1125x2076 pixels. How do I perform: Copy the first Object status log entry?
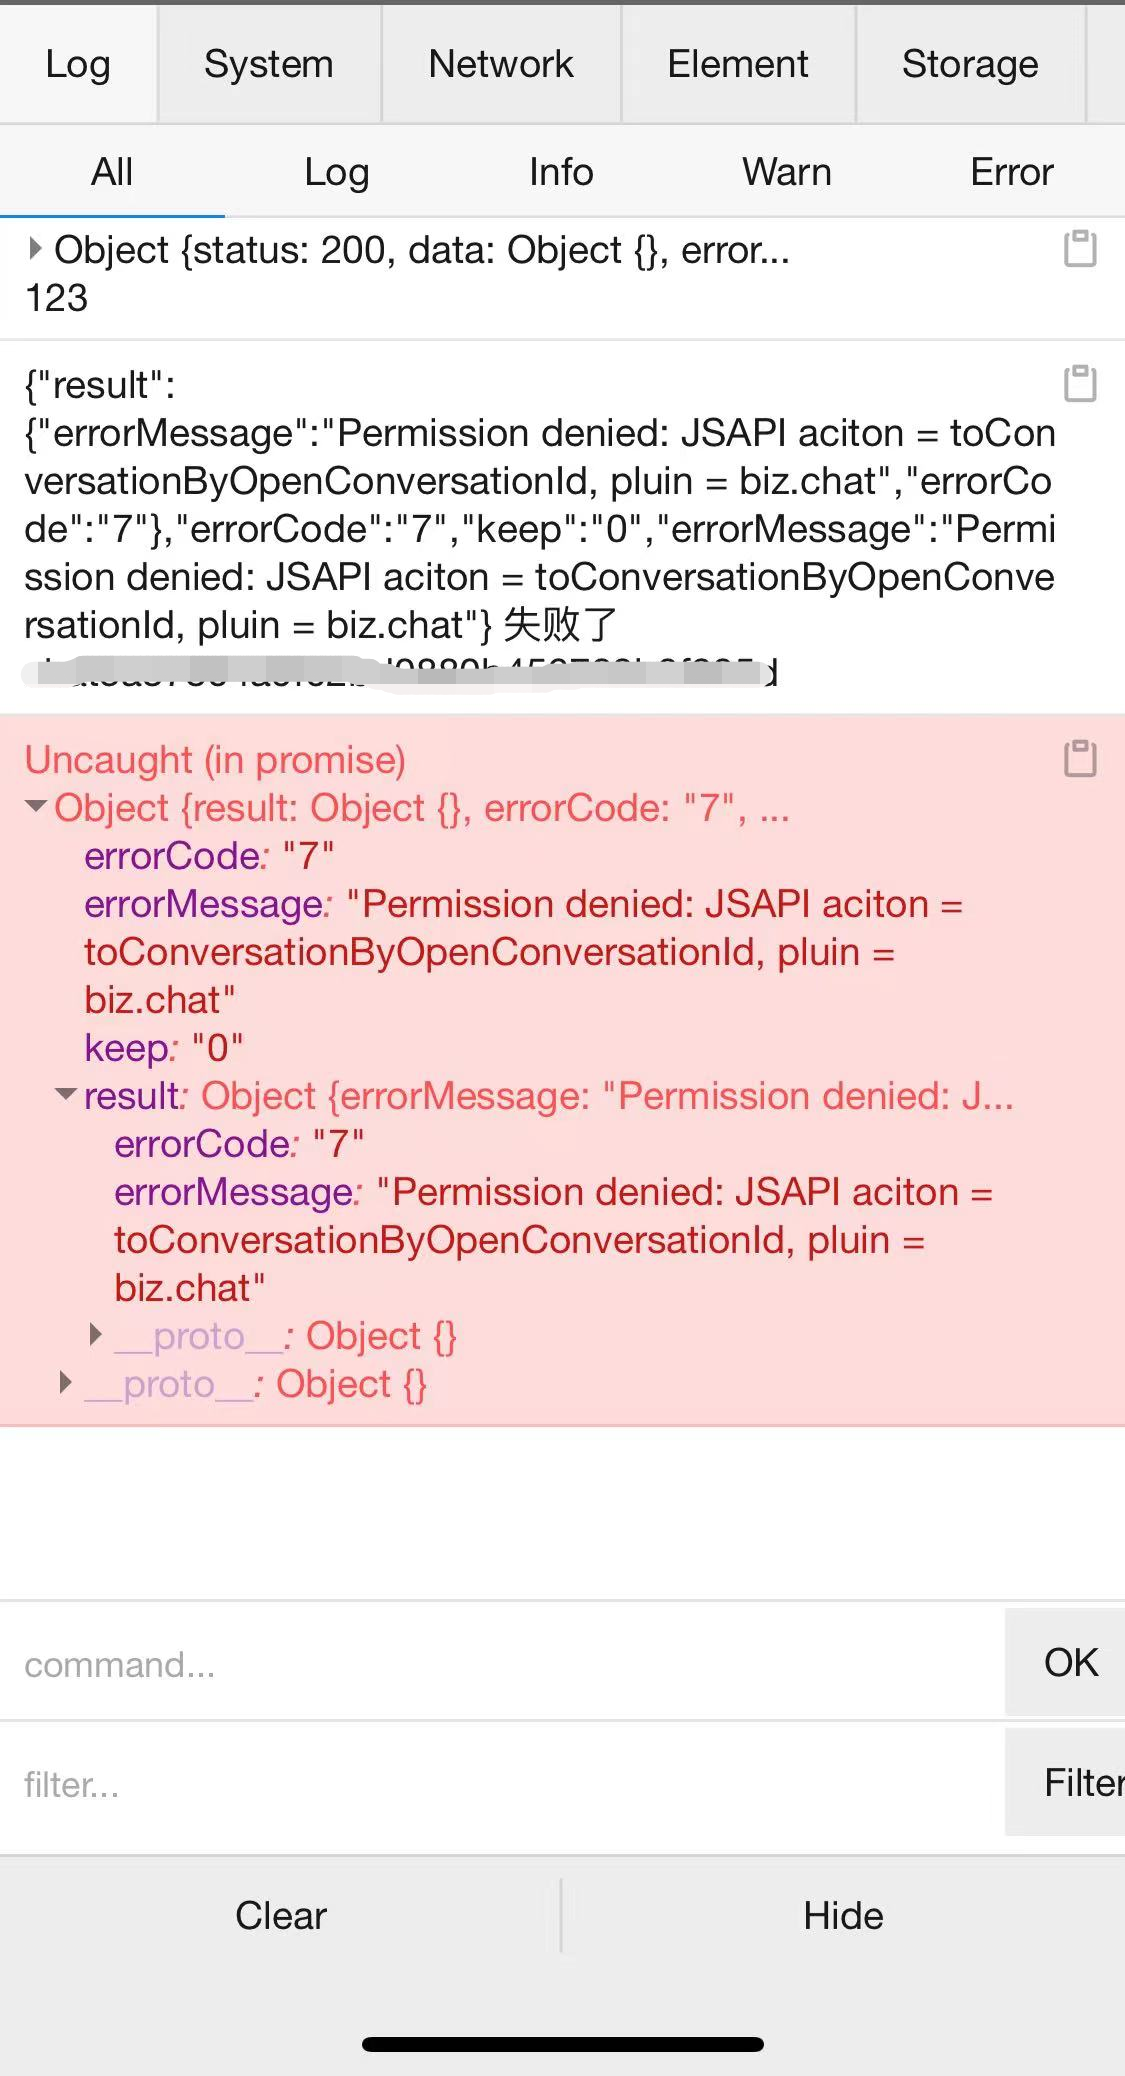click(1080, 249)
